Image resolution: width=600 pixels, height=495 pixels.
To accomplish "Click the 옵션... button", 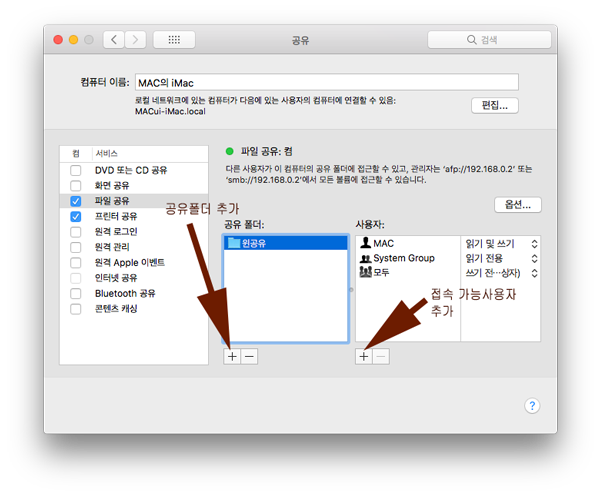I will click(x=518, y=205).
